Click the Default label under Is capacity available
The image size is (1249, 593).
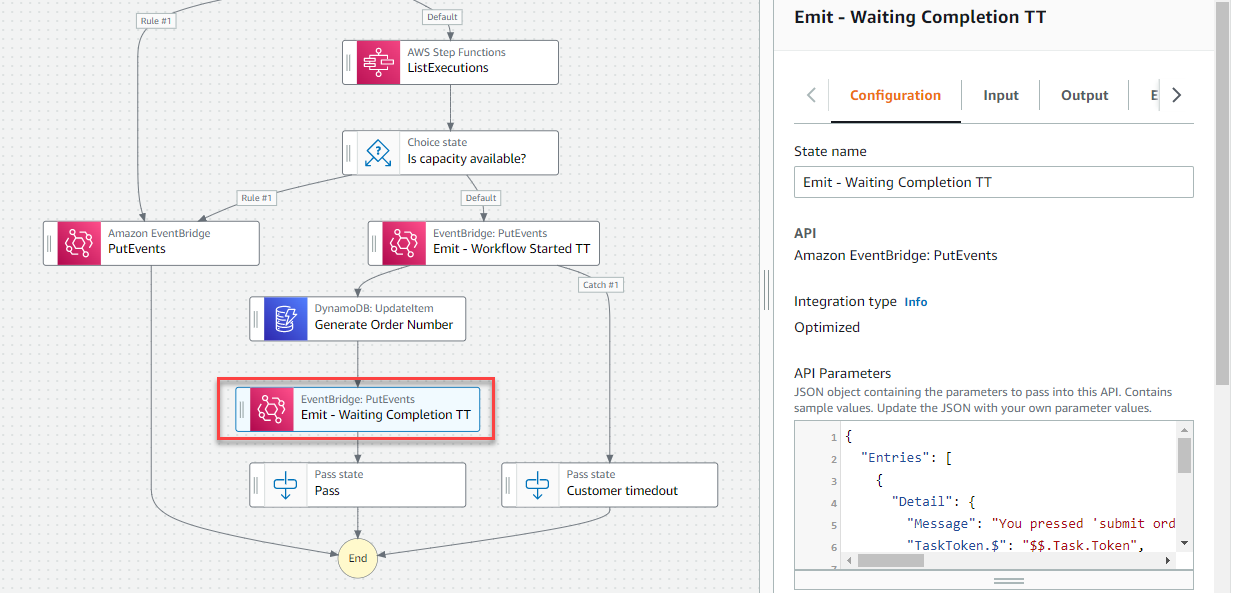click(x=481, y=198)
